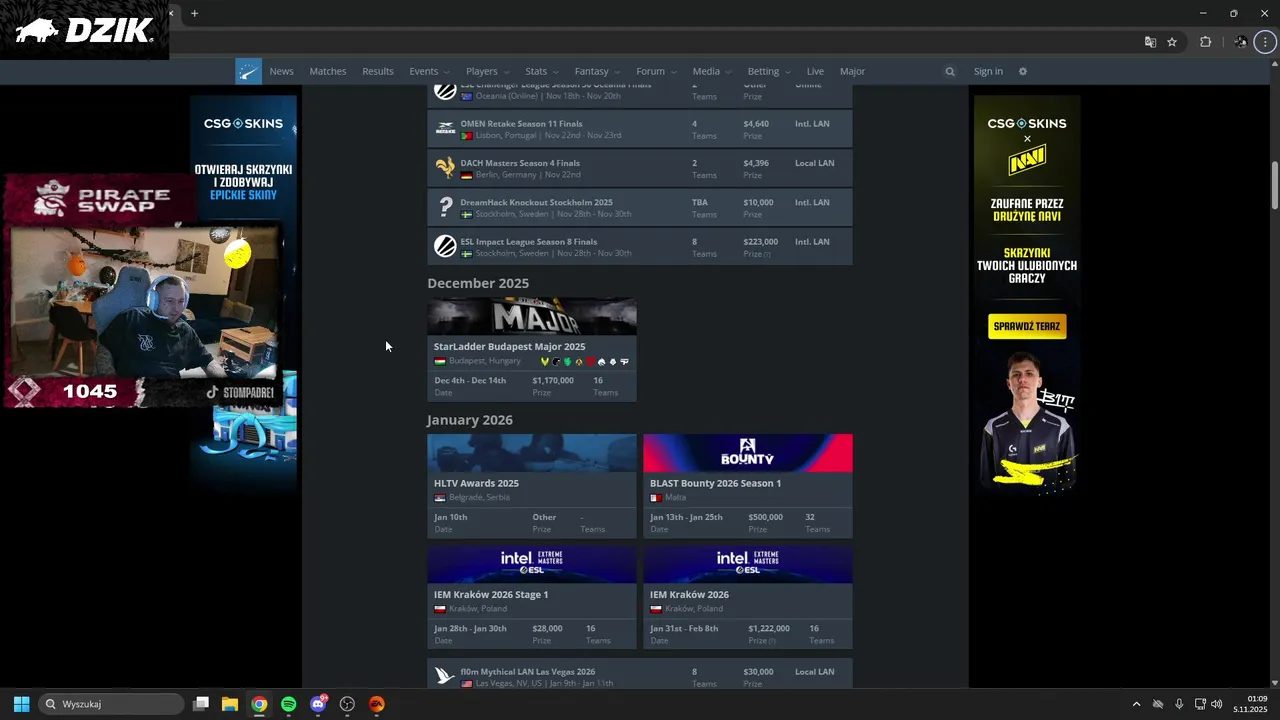Open the Chrome three-dot menu

click(x=1267, y=42)
